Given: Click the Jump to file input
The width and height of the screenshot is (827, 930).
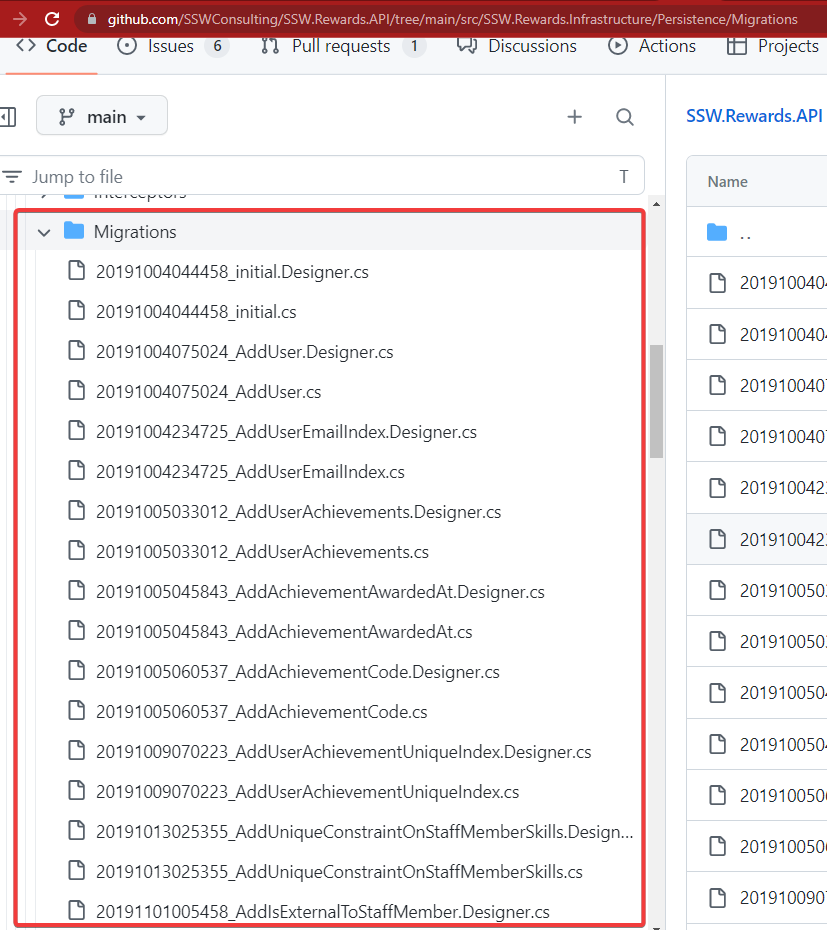Looking at the screenshot, I should coord(320,177).
